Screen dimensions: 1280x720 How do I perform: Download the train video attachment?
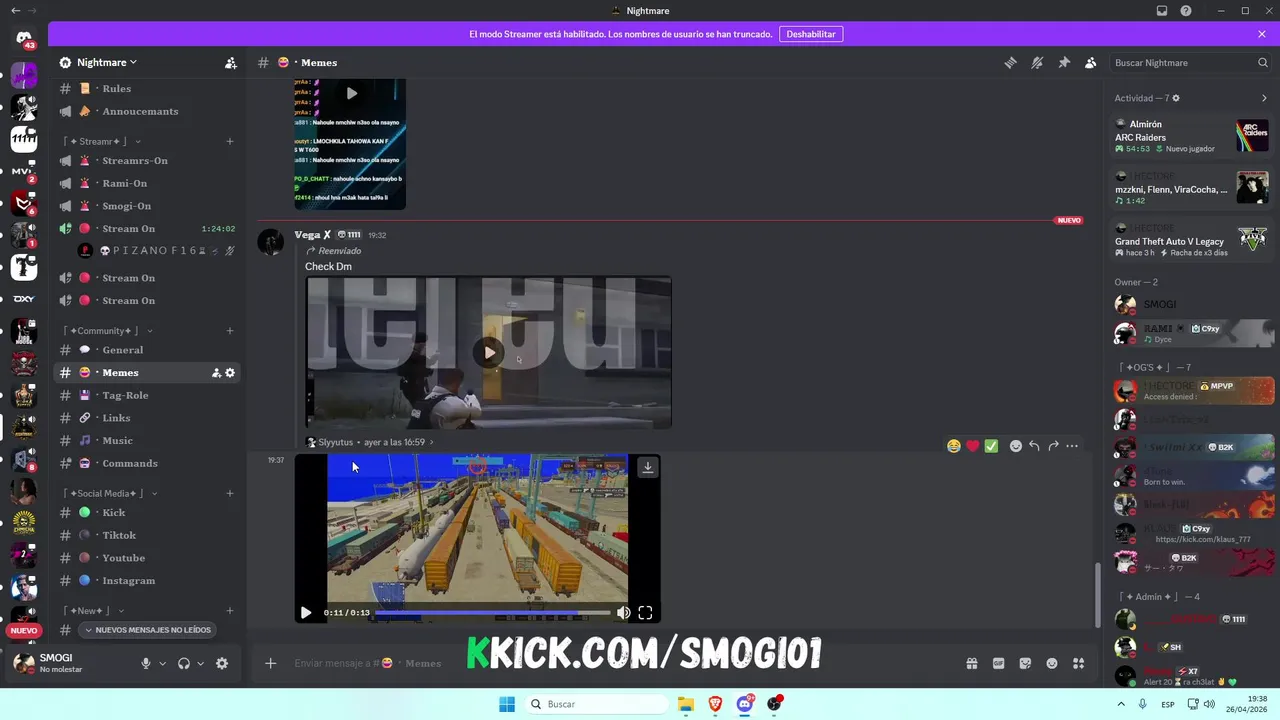pyautogui.click(x=648, y=467)
